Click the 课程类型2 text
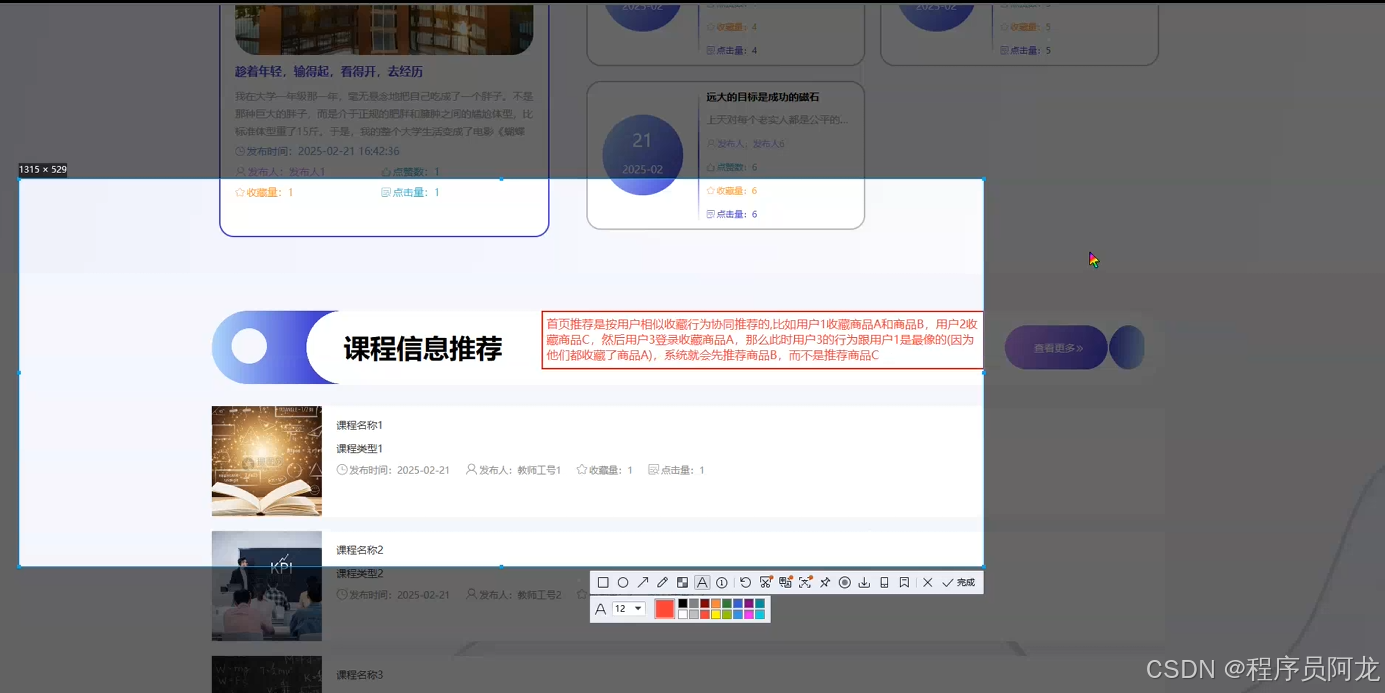Image resolution: width=1385 pixels, height=693 pixels. 360,574
